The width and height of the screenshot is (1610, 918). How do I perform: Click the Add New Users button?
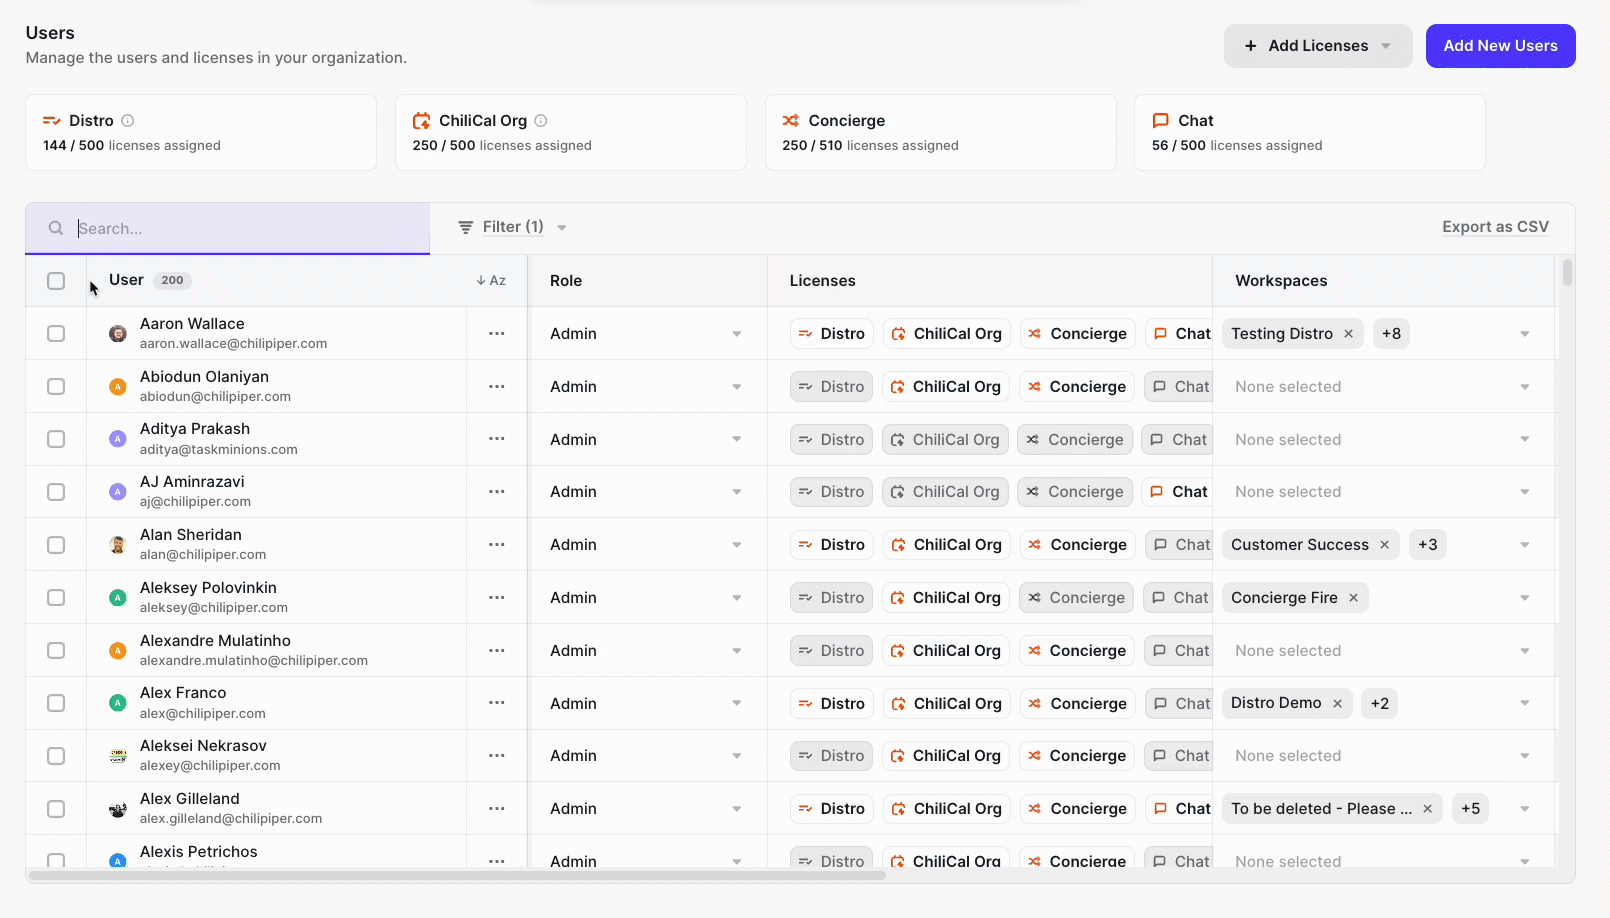coord(1500,46)
